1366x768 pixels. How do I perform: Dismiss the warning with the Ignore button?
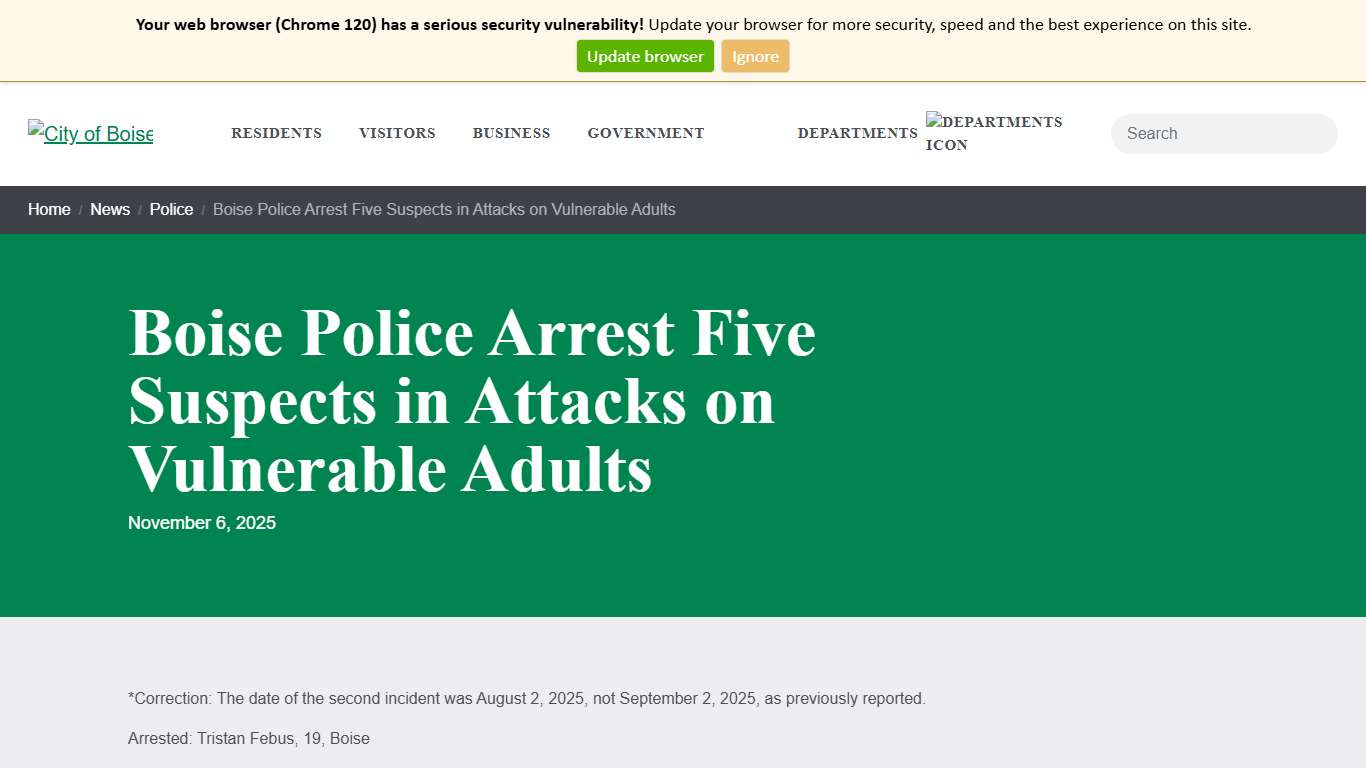(x=755, y=56)
